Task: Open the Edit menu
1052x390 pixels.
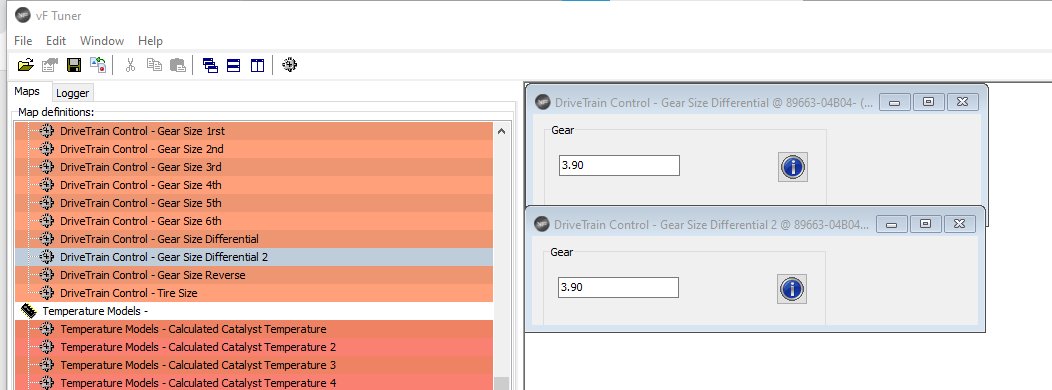Action: point(56,41)
